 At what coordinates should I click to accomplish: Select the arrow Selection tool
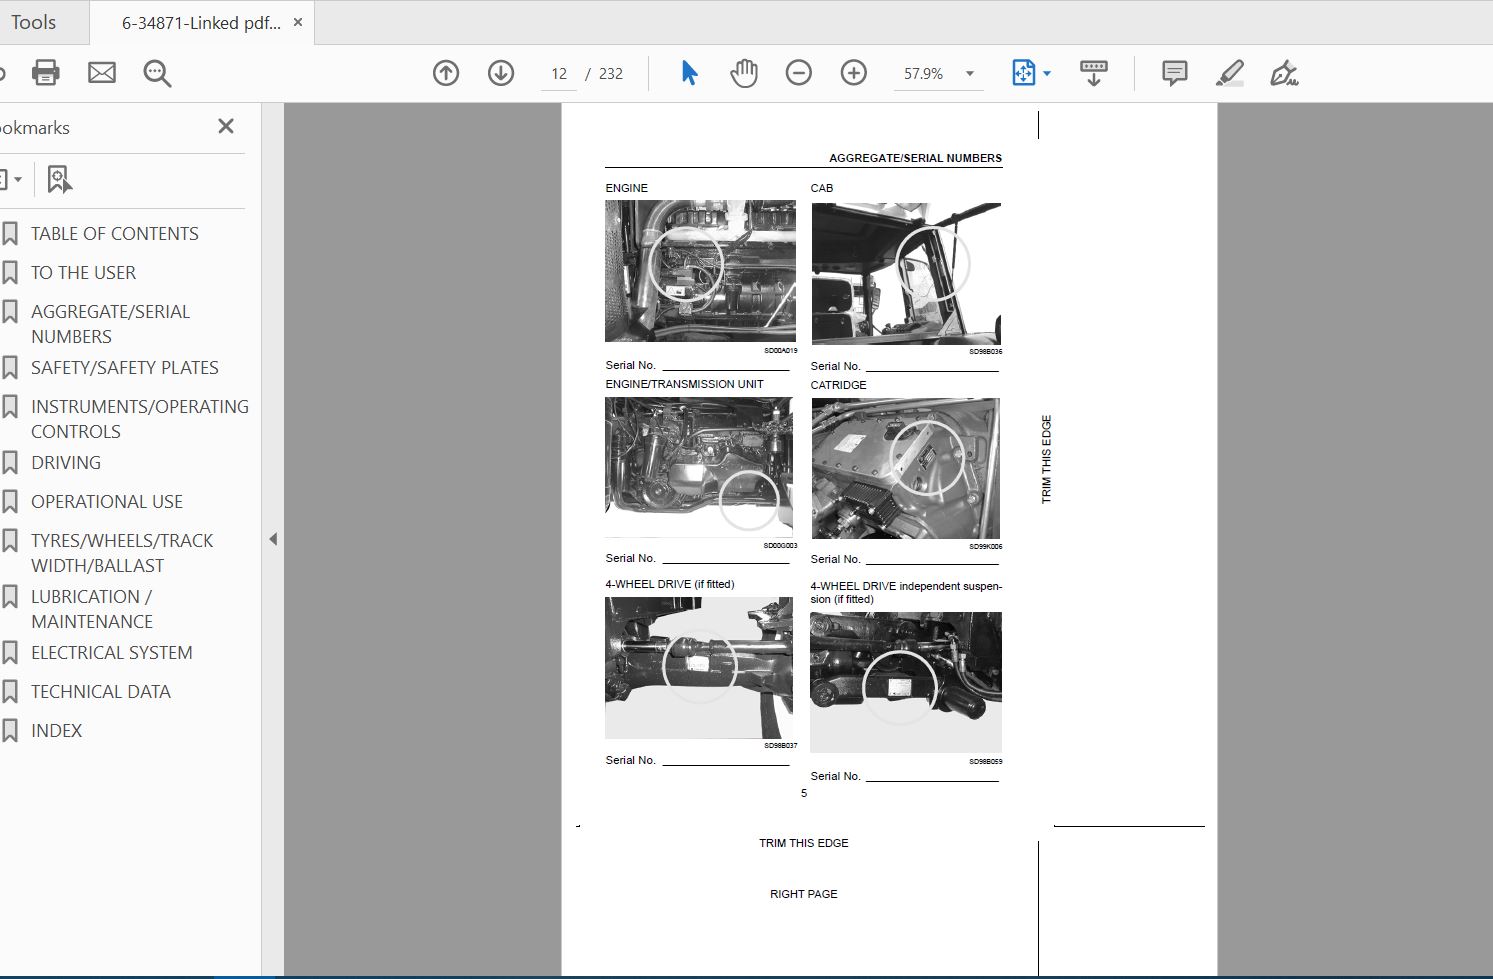[689, 73]
